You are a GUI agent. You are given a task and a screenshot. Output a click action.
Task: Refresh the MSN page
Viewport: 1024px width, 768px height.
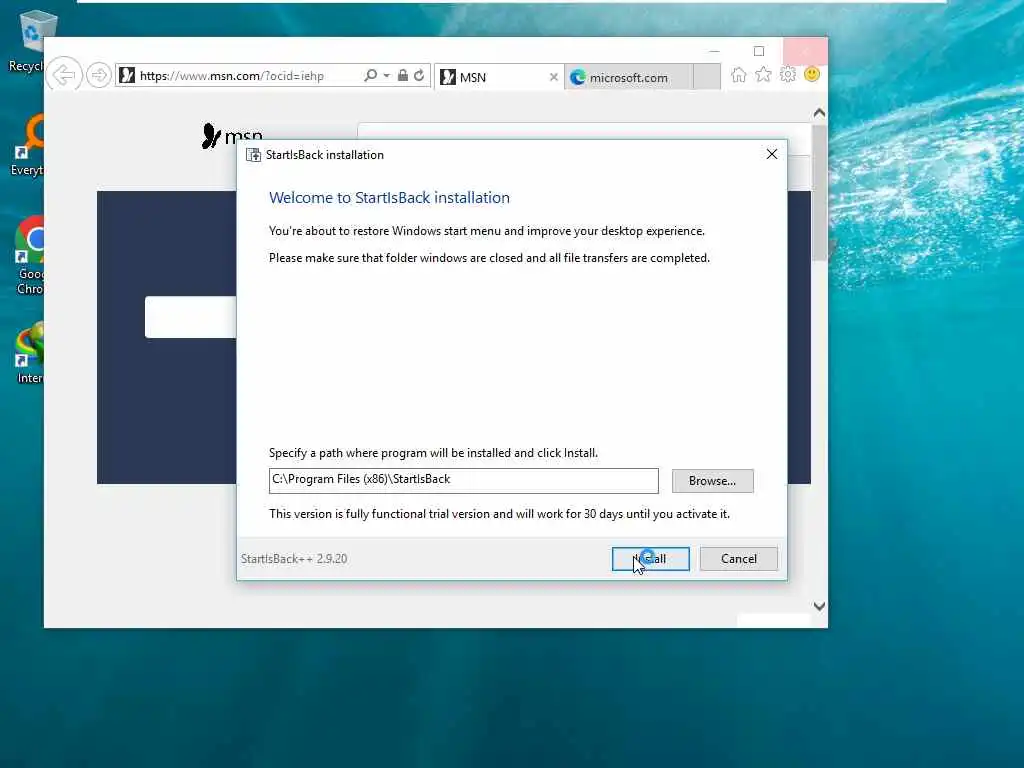pos(419,75)
